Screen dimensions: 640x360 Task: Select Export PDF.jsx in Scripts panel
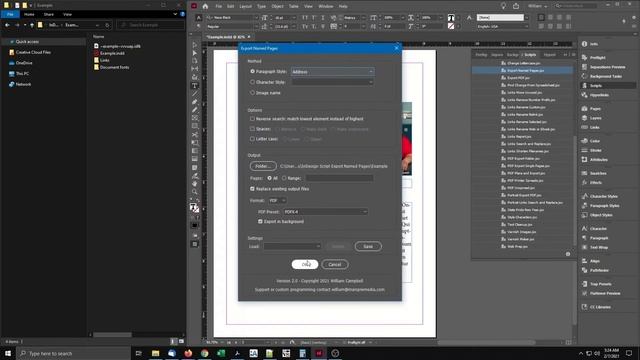[518, 78]
